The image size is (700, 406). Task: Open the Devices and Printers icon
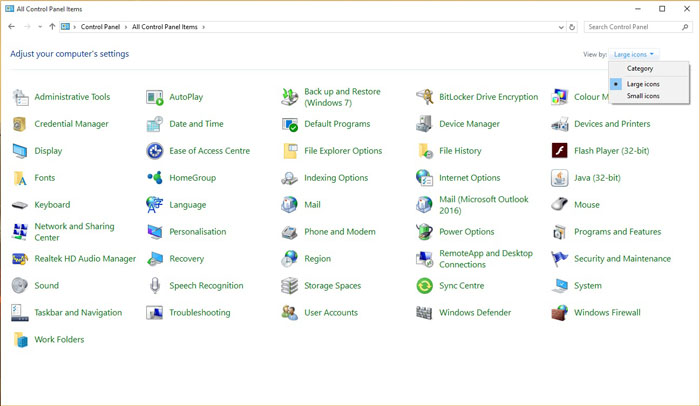[559, 124]
